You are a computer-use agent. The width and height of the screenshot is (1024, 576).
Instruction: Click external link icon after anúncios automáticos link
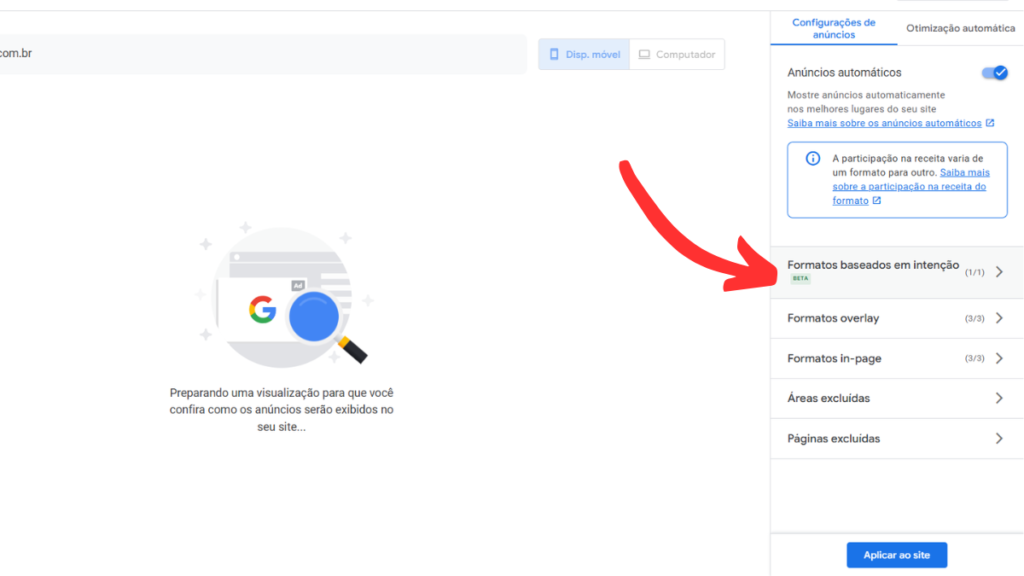click(x=990, y=123)
